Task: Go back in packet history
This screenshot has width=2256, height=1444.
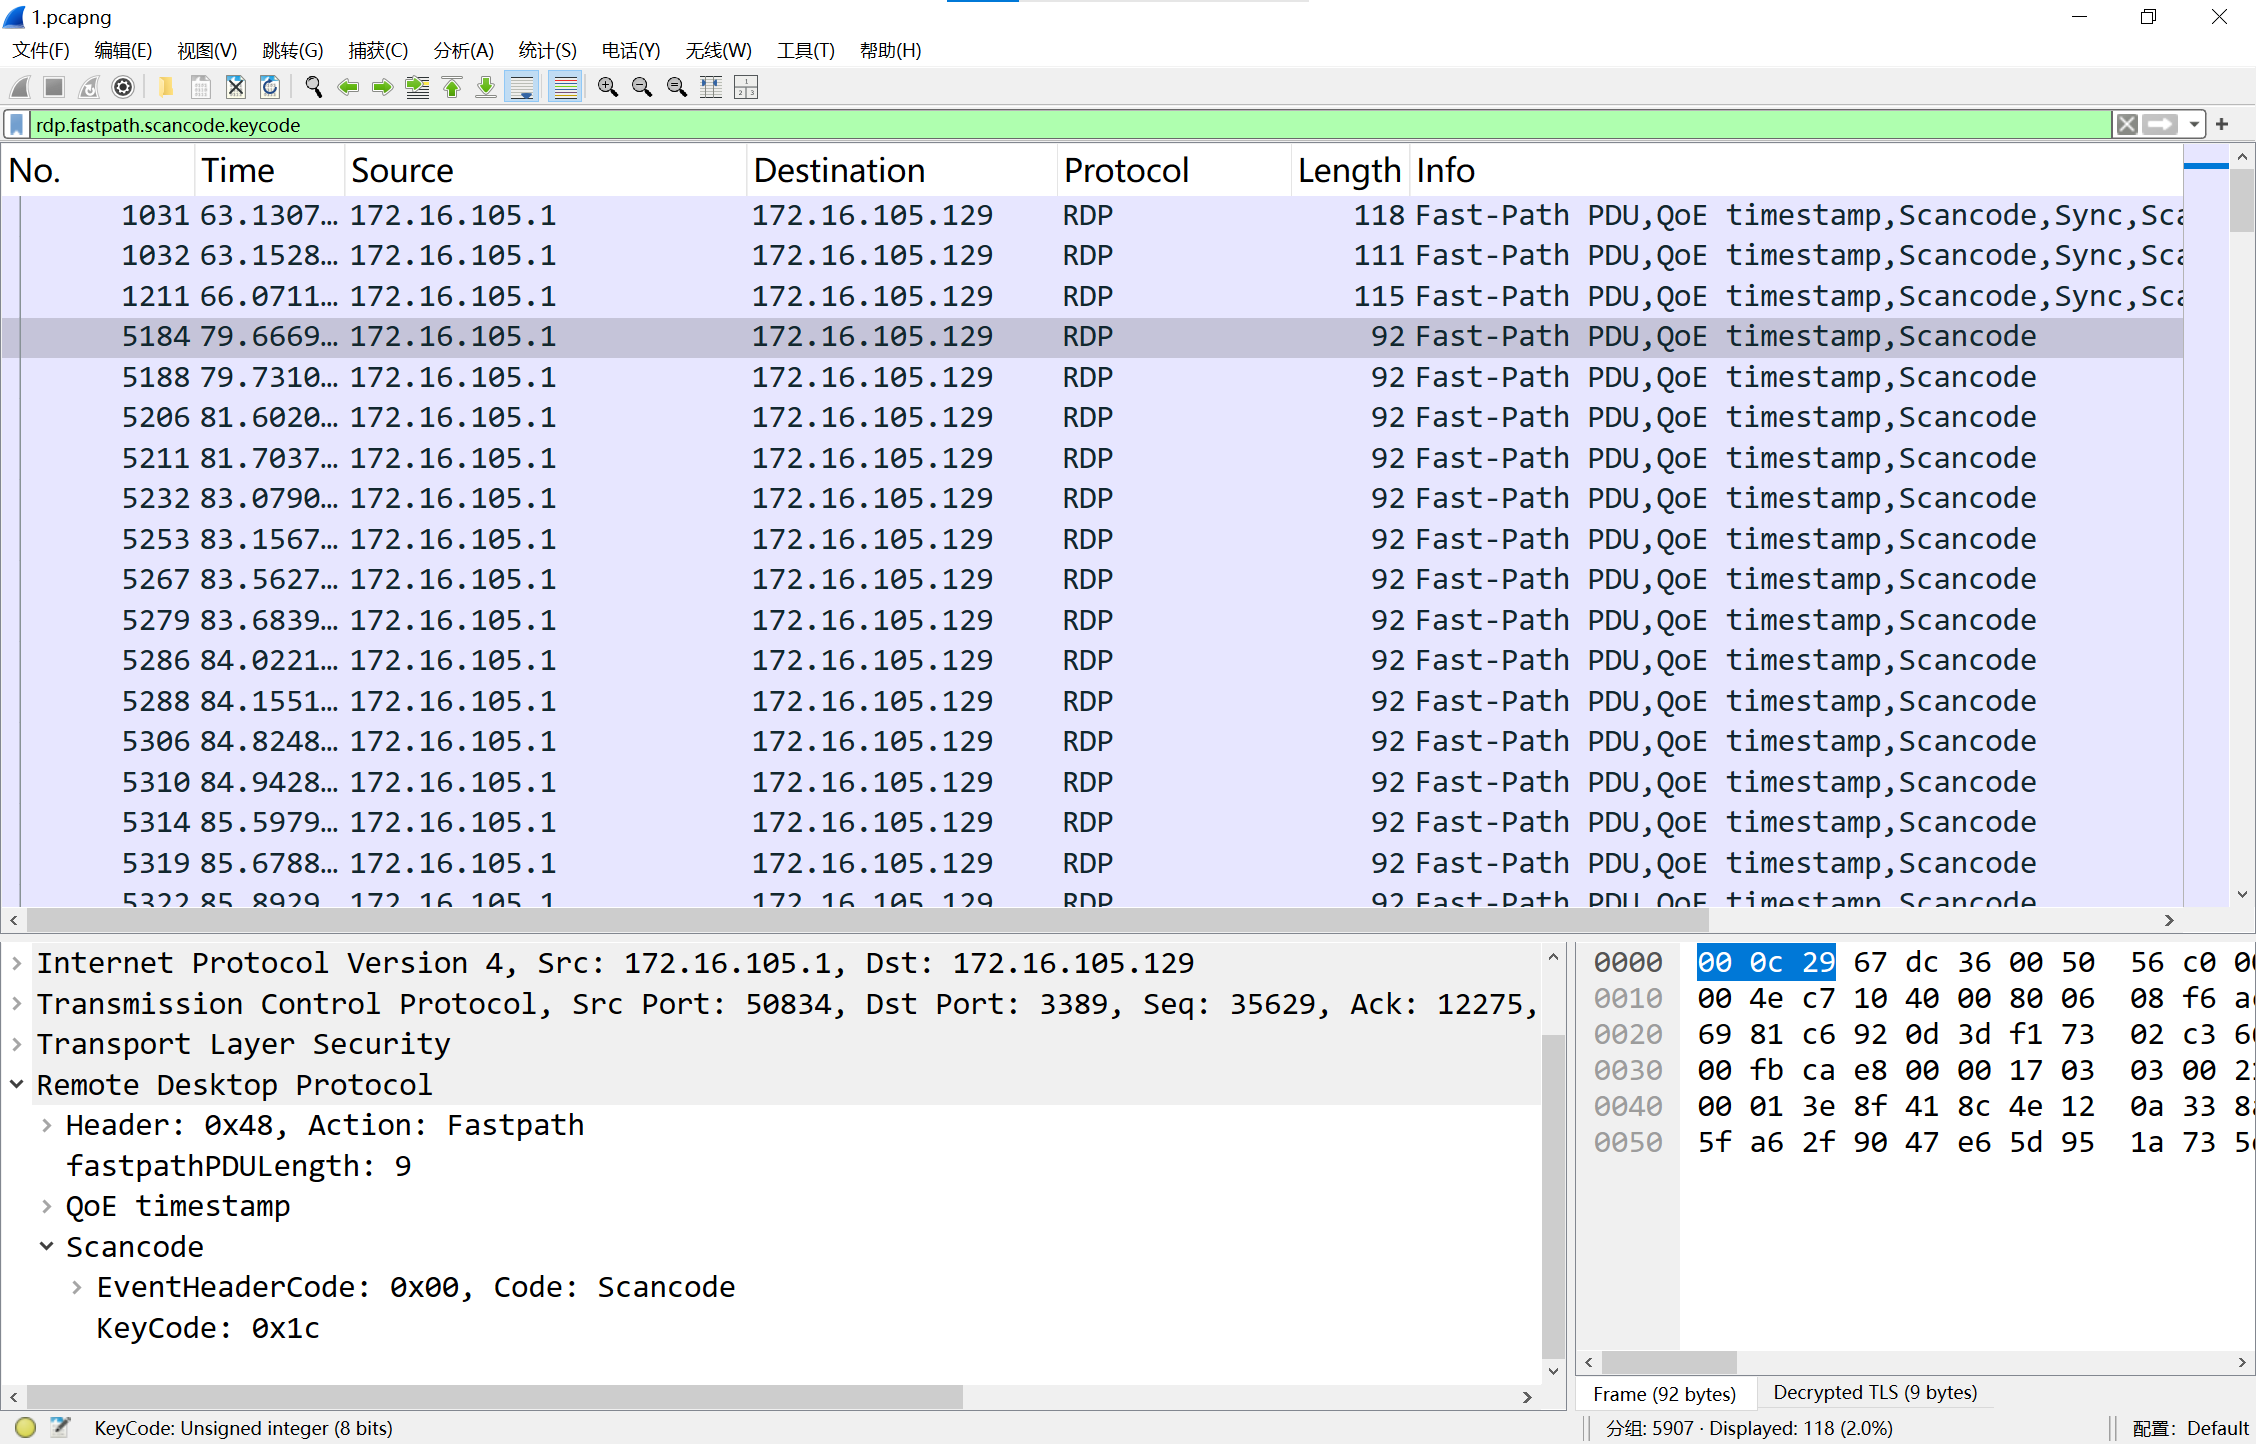Action: pyautogui.click(x=348, y=88)
